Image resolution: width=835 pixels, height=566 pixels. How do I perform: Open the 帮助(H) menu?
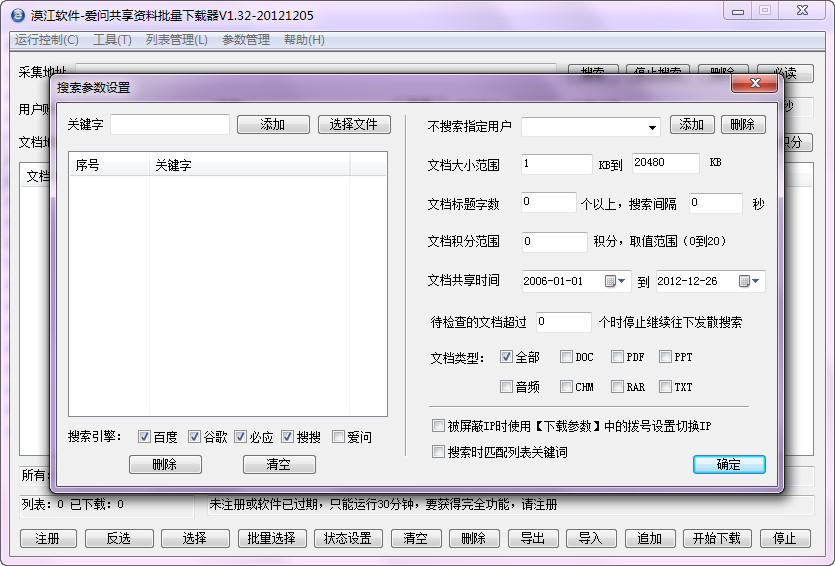(304, 40)
